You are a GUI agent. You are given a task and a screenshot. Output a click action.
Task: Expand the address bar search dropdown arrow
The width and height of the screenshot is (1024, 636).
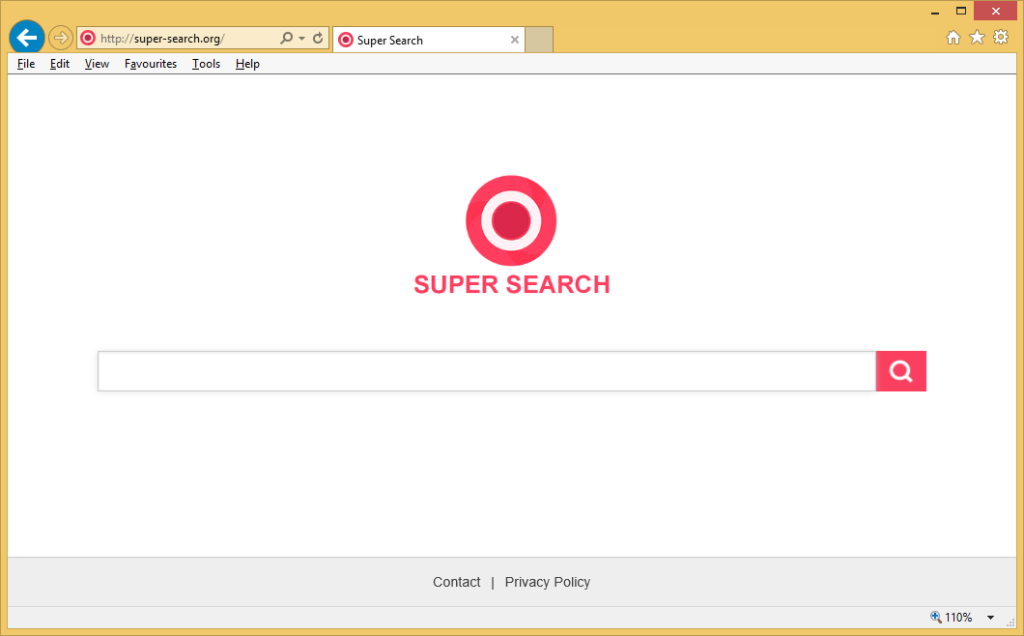click(301, 39)
